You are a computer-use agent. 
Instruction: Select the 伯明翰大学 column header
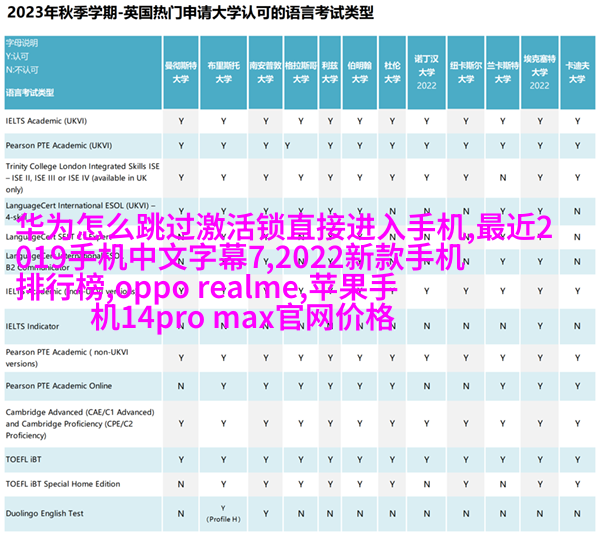(360, 72)
